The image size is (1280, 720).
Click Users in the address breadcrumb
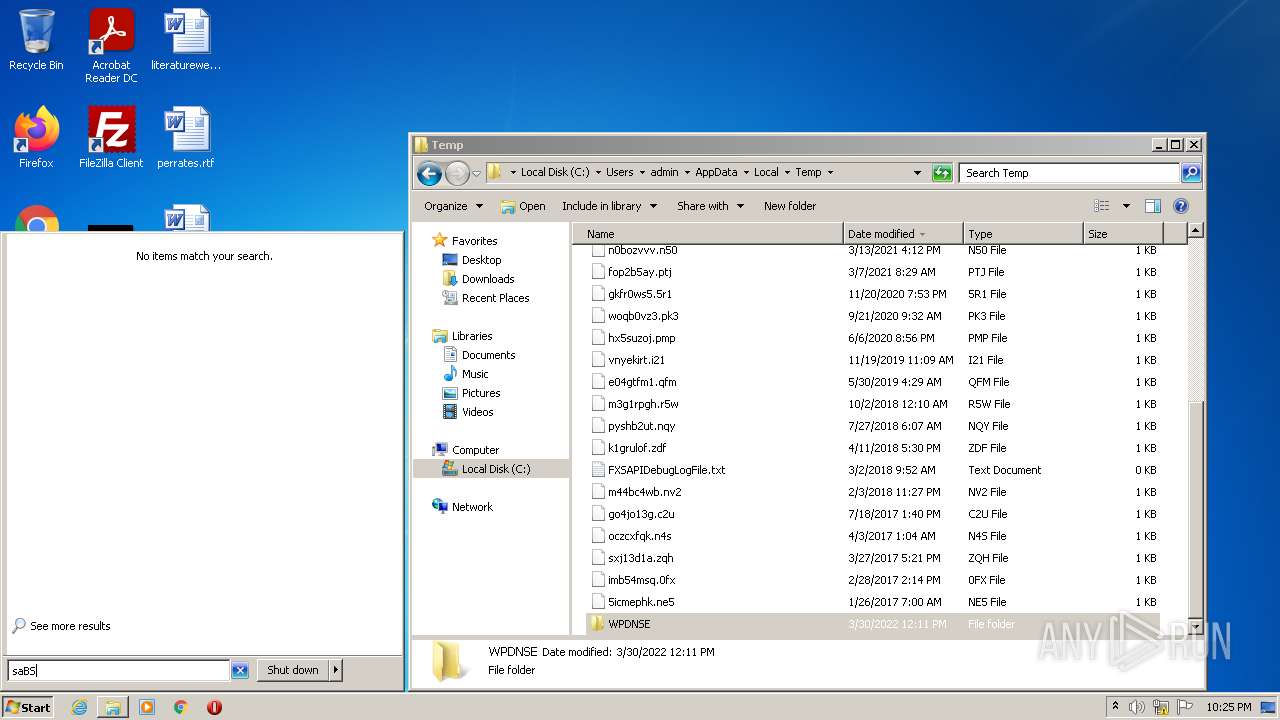point(620,172)
